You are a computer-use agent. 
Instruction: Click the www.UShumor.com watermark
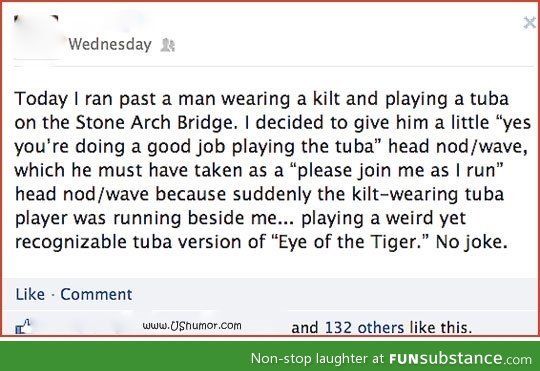(x=192, y=326)
